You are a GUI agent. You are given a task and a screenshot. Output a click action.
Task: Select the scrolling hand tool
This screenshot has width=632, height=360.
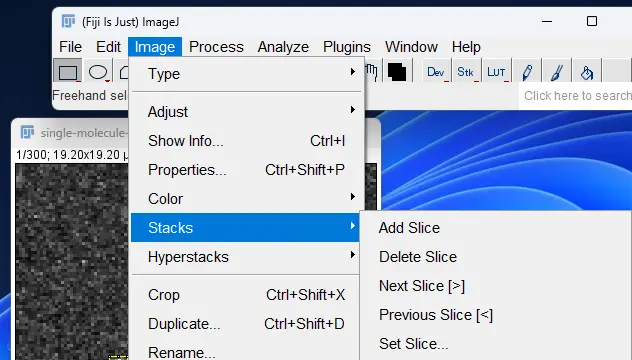(x=372, y=72)
